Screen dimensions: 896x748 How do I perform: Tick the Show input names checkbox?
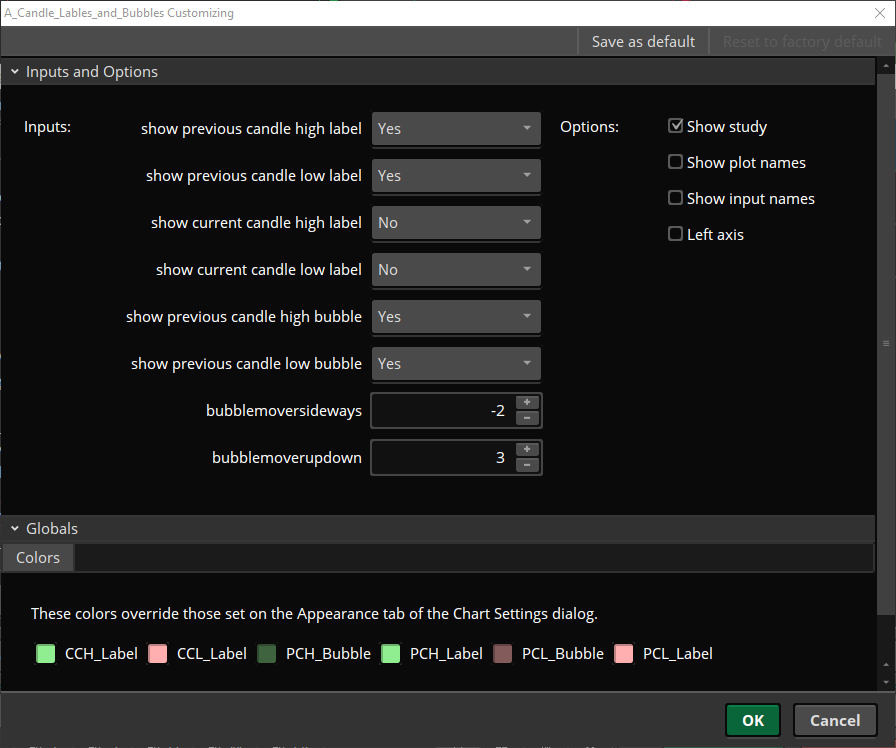tap(675, 198)
